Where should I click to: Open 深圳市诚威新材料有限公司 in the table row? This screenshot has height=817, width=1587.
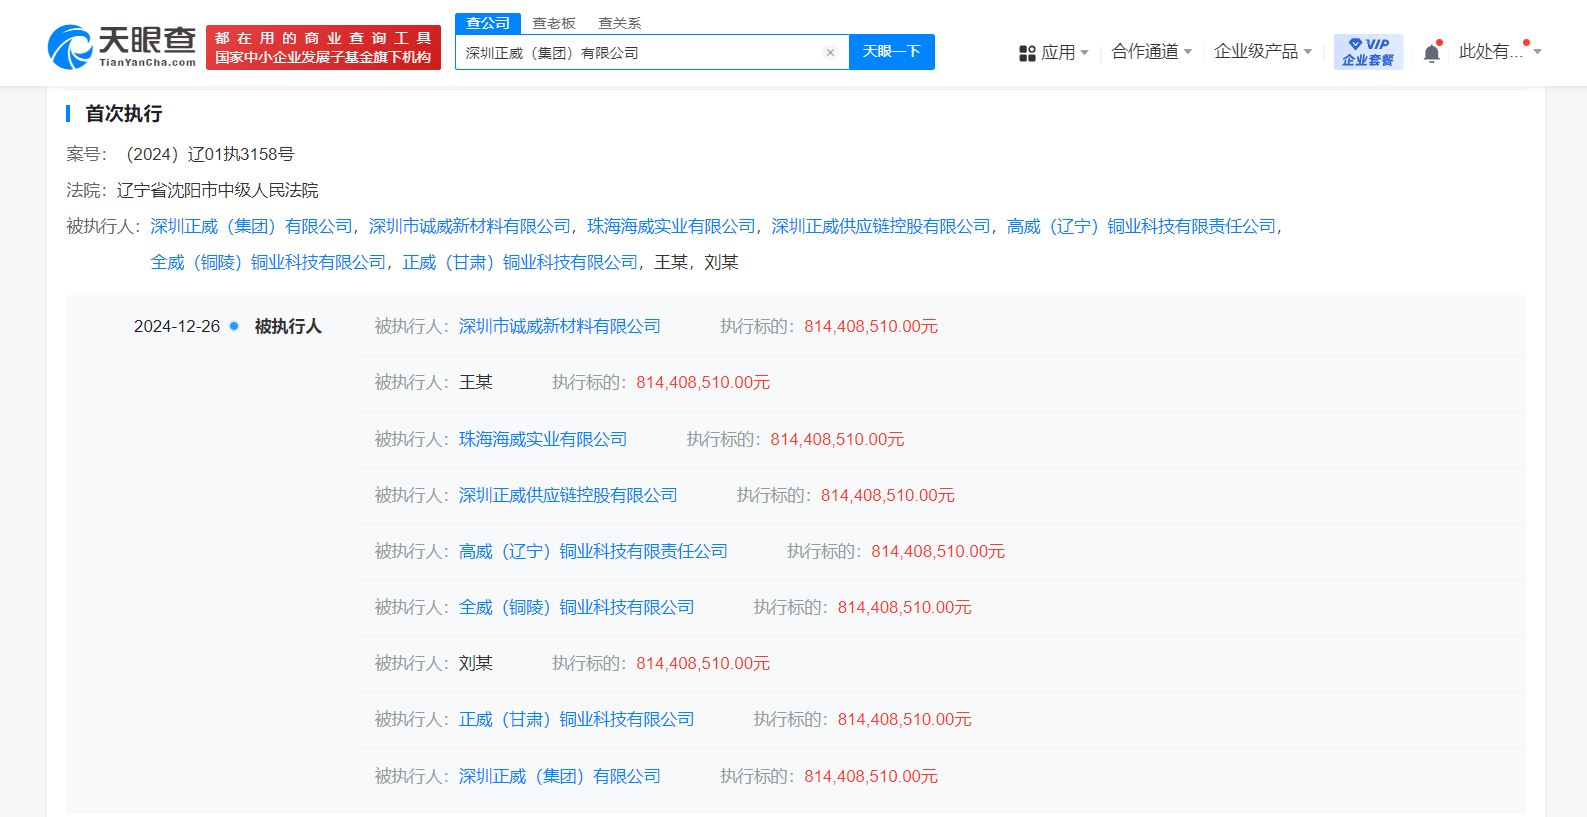[x=560, y=327]
